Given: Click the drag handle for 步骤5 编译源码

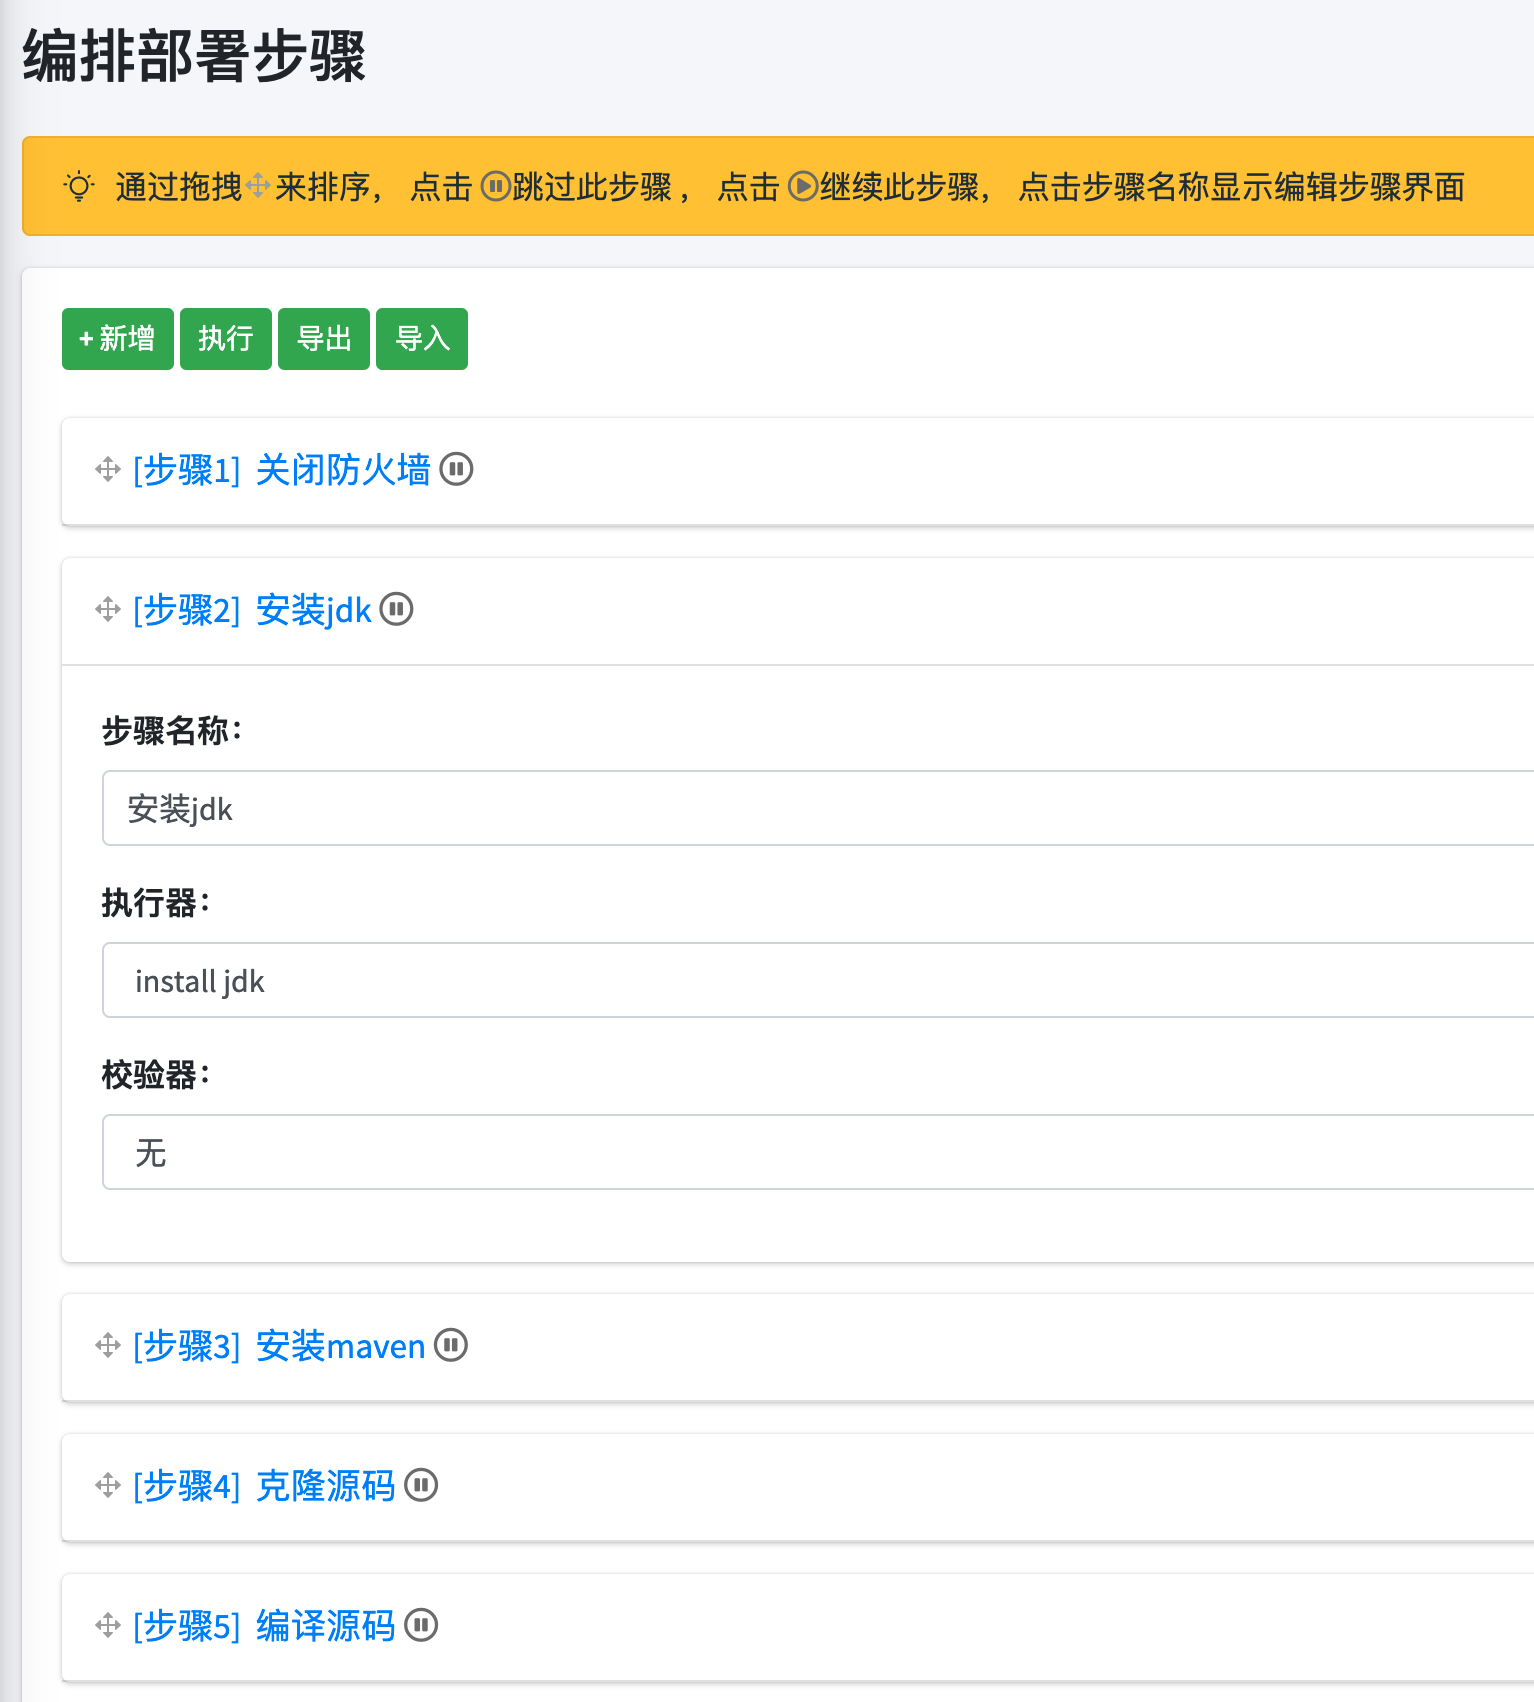Looking at the screenshot, I should click(108, 1625).
